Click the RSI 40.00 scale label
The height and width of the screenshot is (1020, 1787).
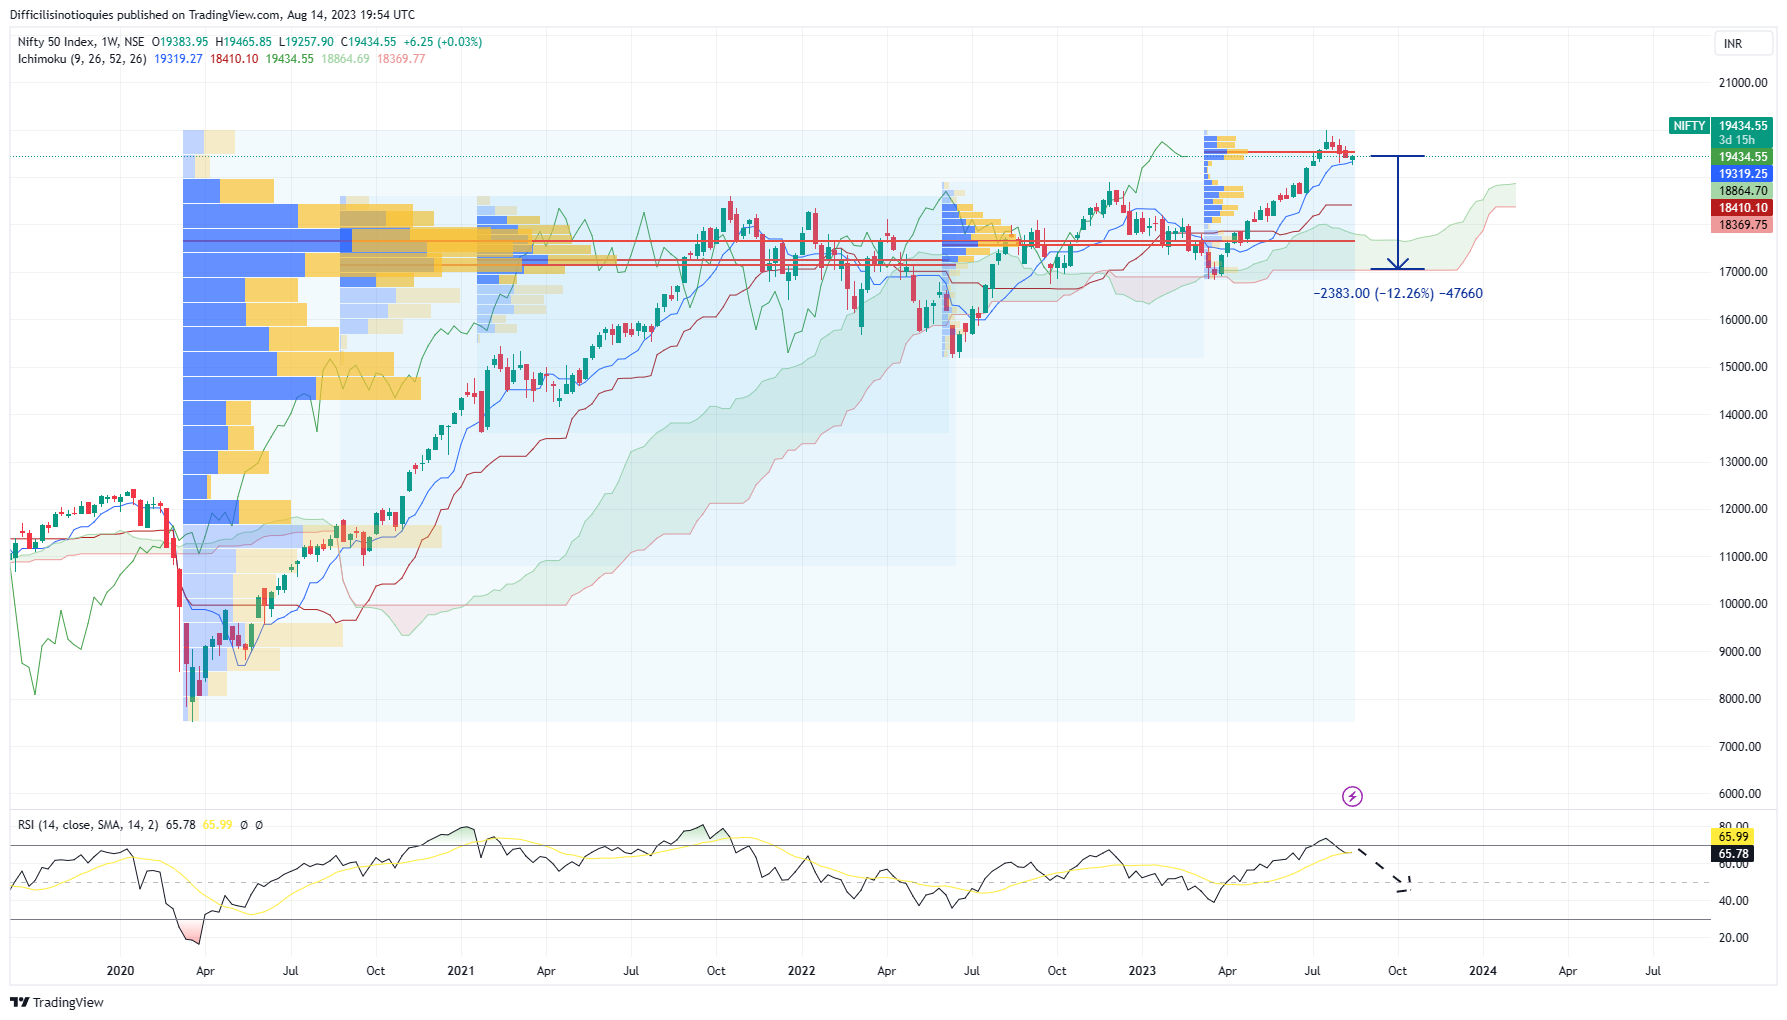pos(1733,901)
